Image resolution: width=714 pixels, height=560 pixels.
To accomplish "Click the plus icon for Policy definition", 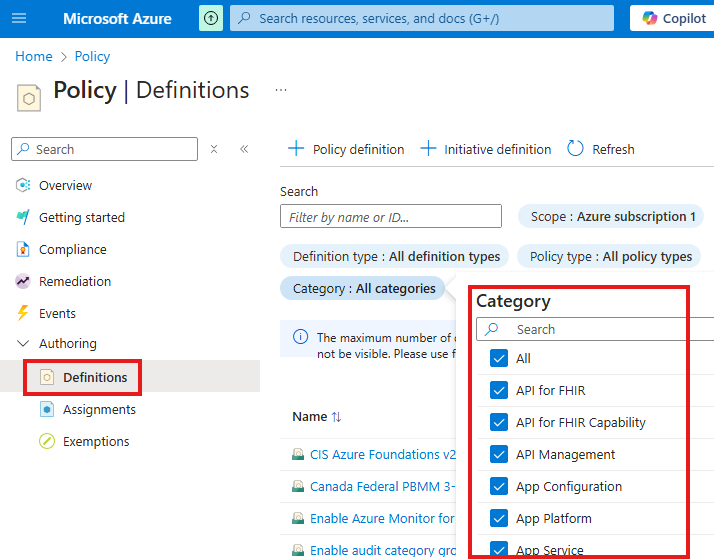I will coord(296,148).
